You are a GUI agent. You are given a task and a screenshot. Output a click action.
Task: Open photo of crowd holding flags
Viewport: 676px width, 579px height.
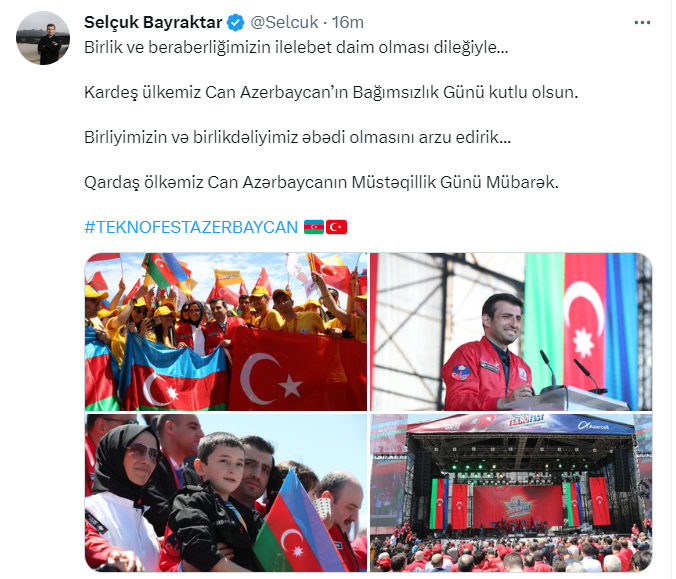tap(226, 332)
